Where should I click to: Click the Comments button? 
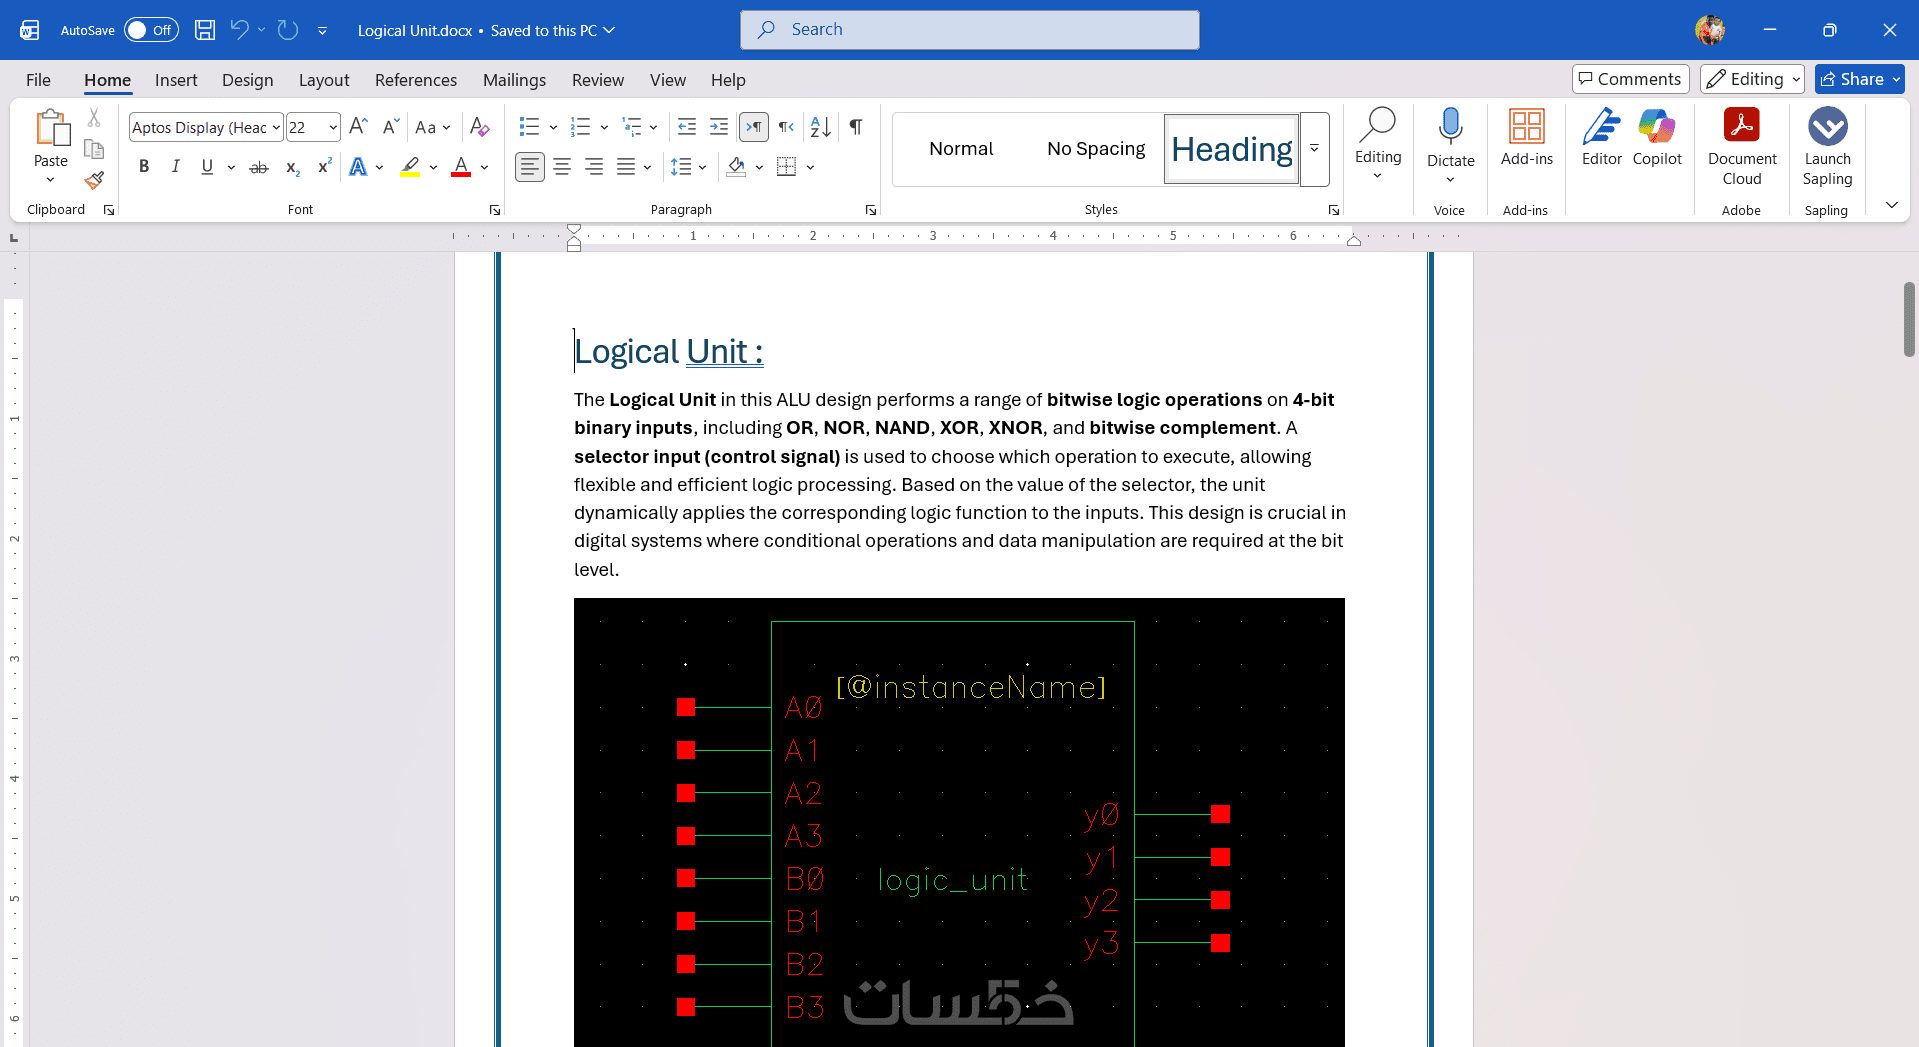pos(1630,79)
